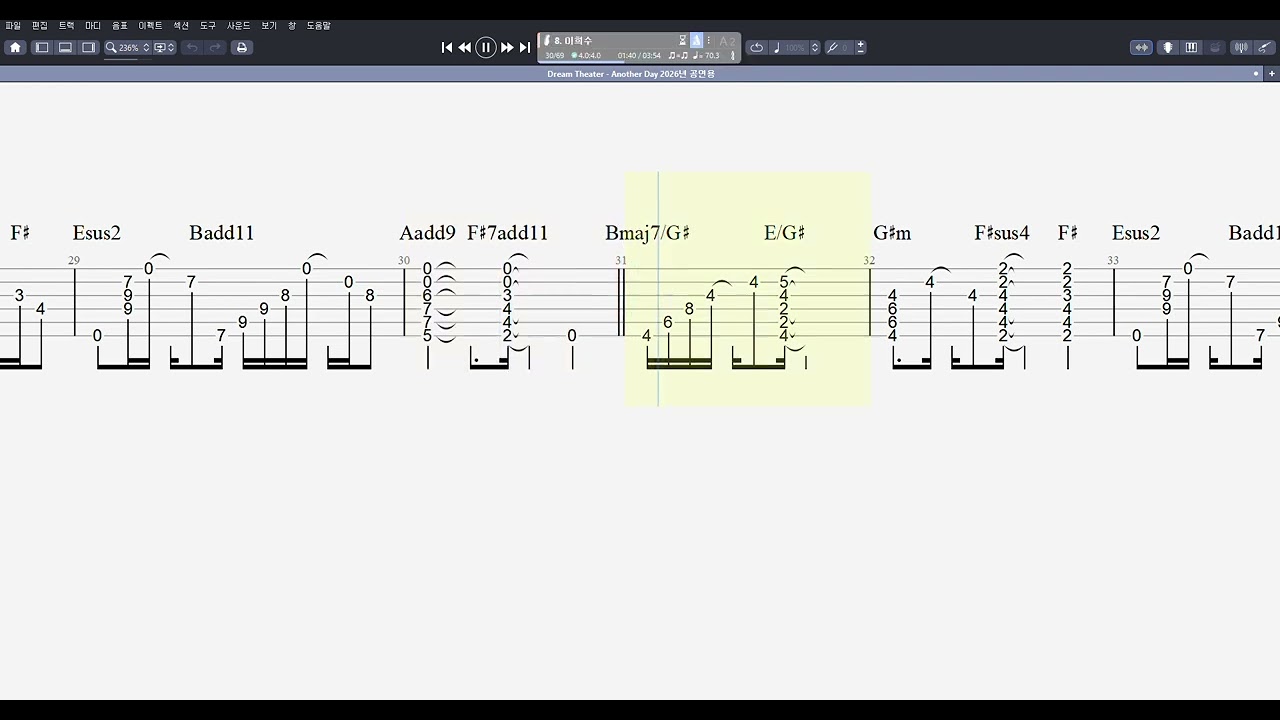Open the 창 menu
Image resolution: width=1280 pixels, height=720 pixels.
(292, 25)
